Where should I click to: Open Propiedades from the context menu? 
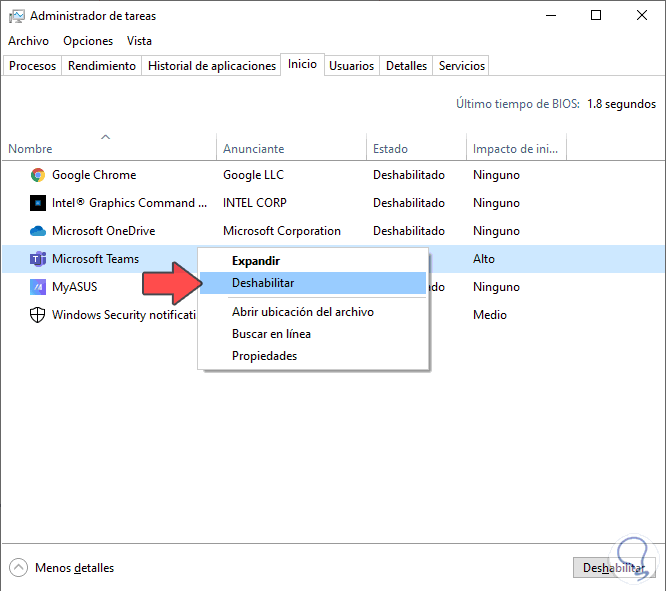[x=313, y=356]
